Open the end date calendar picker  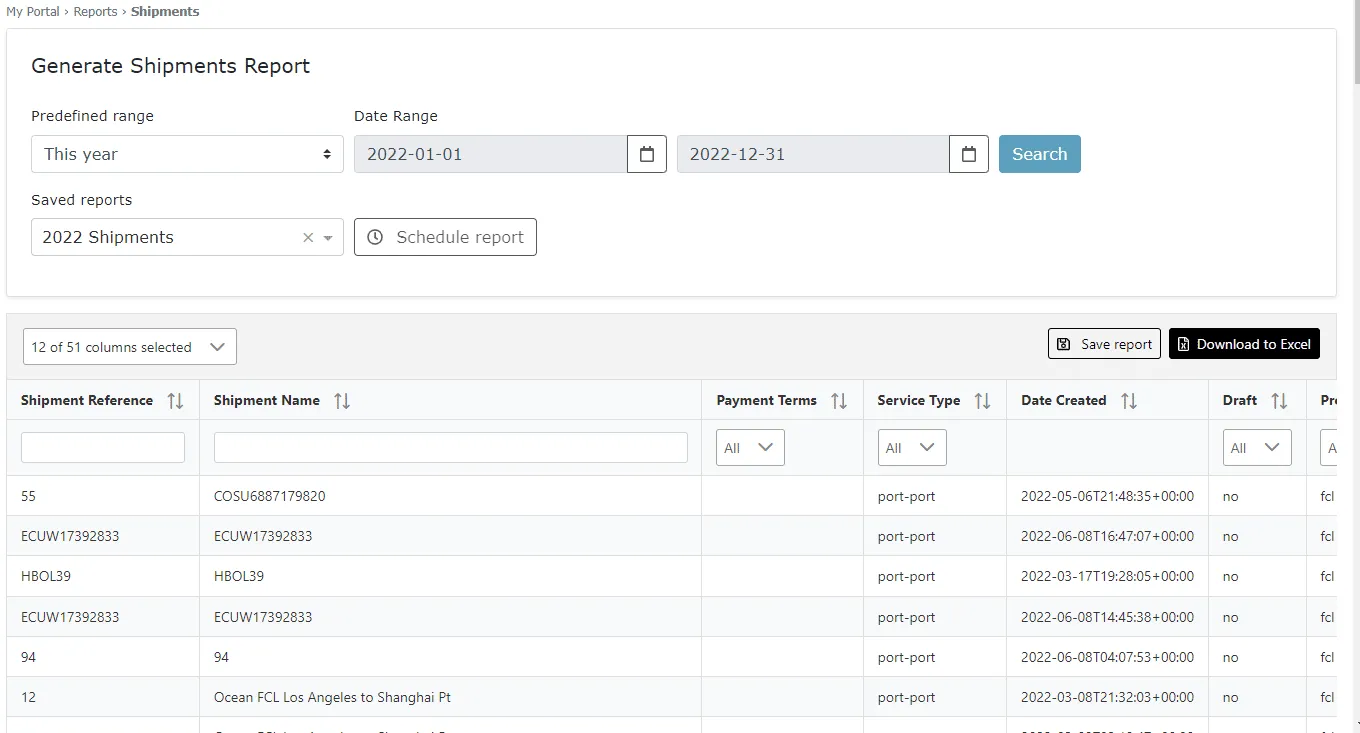(969, 154)
